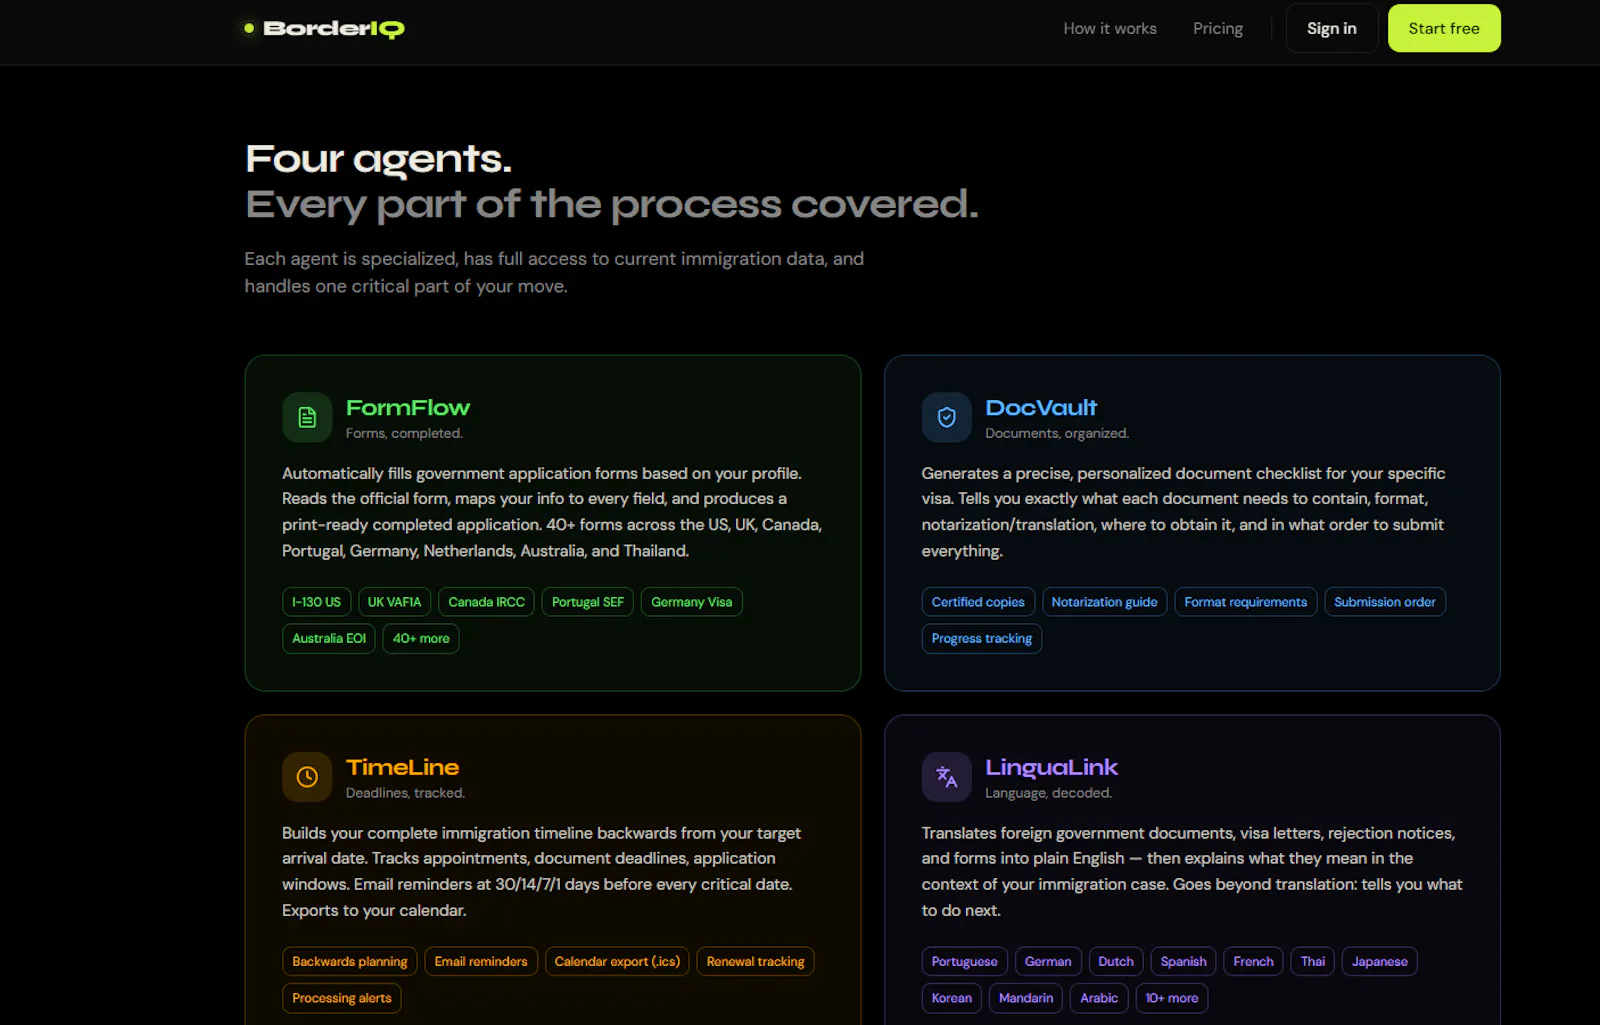1600x1025 pixels.
Task: Select the Dutch language tag
Action: [x=1116, y=961]
